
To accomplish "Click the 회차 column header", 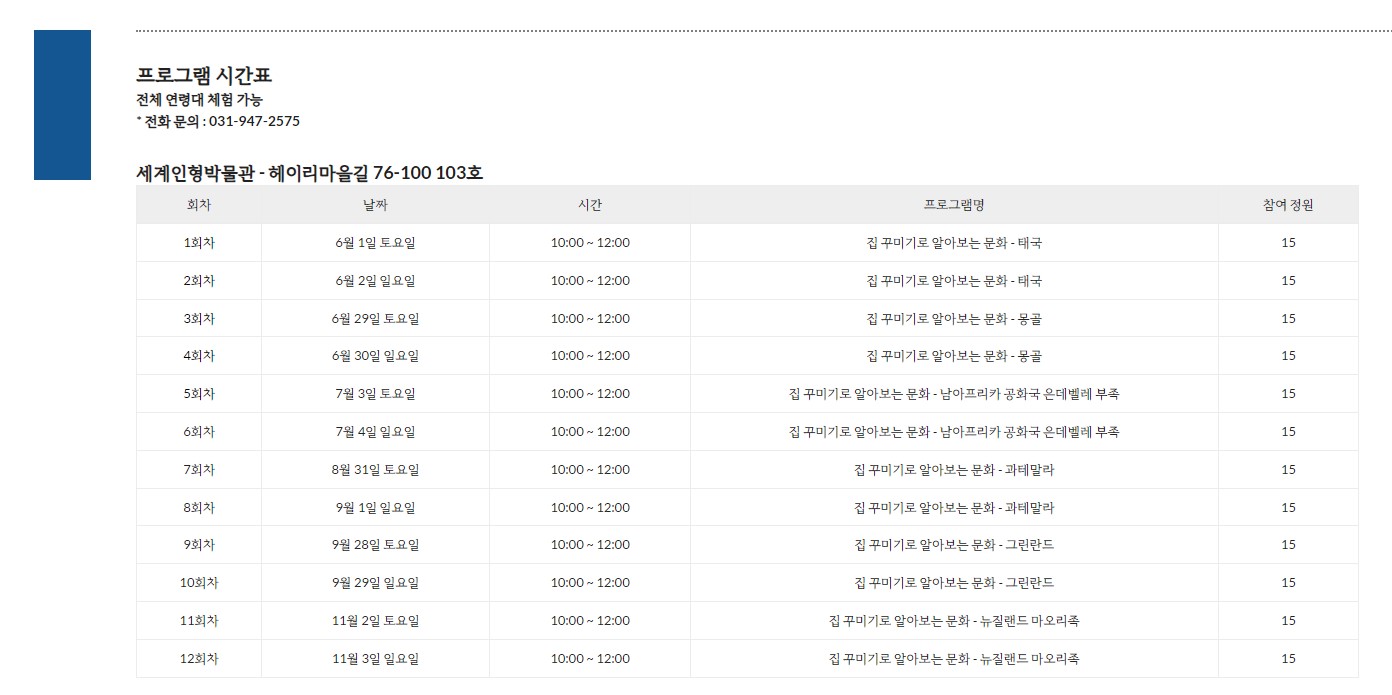I will coord(199,205).
